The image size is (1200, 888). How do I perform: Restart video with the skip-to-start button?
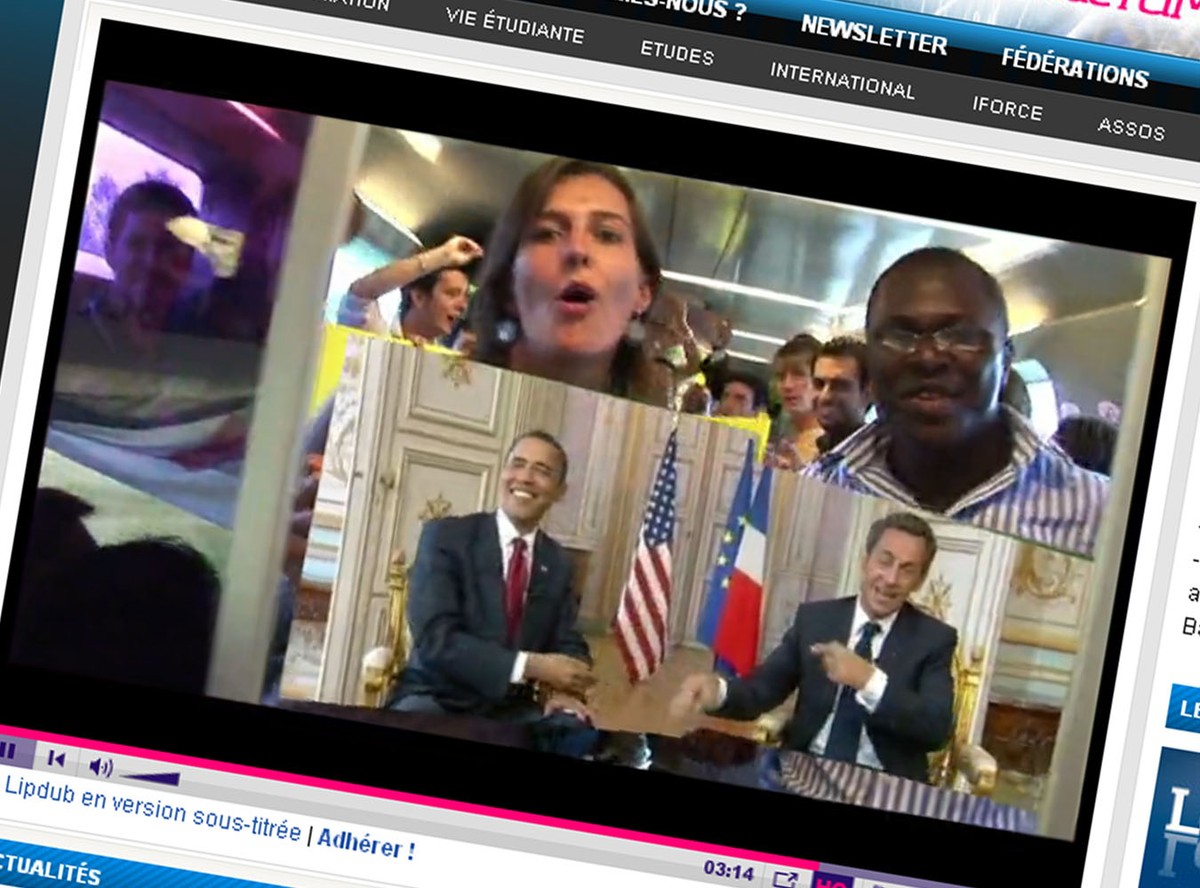point(56,758)
